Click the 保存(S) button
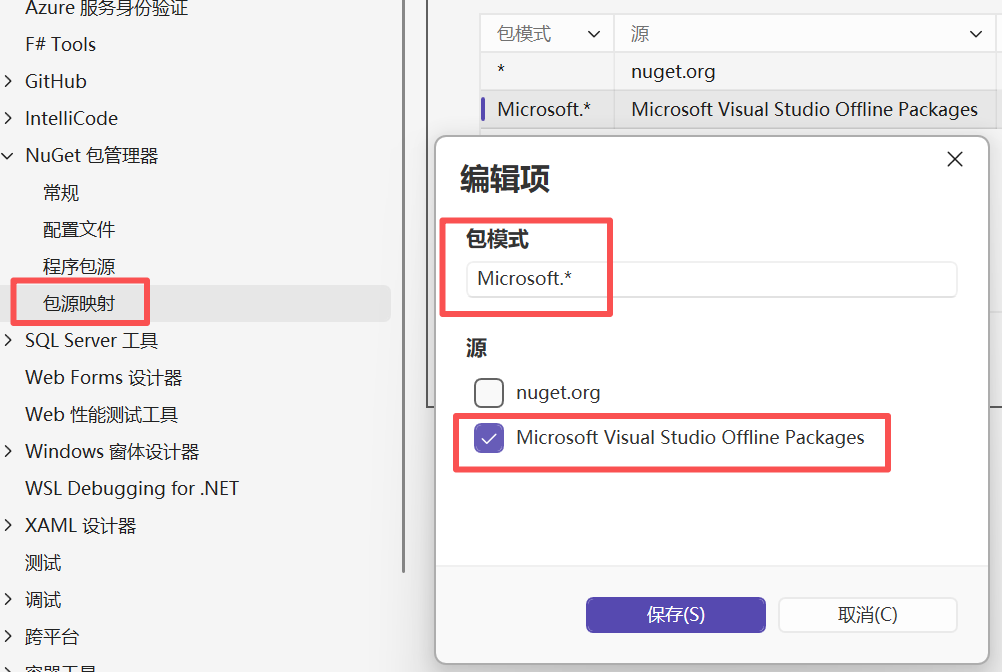The width and height of the screenshot is (1002, 672). pos(675,615)
